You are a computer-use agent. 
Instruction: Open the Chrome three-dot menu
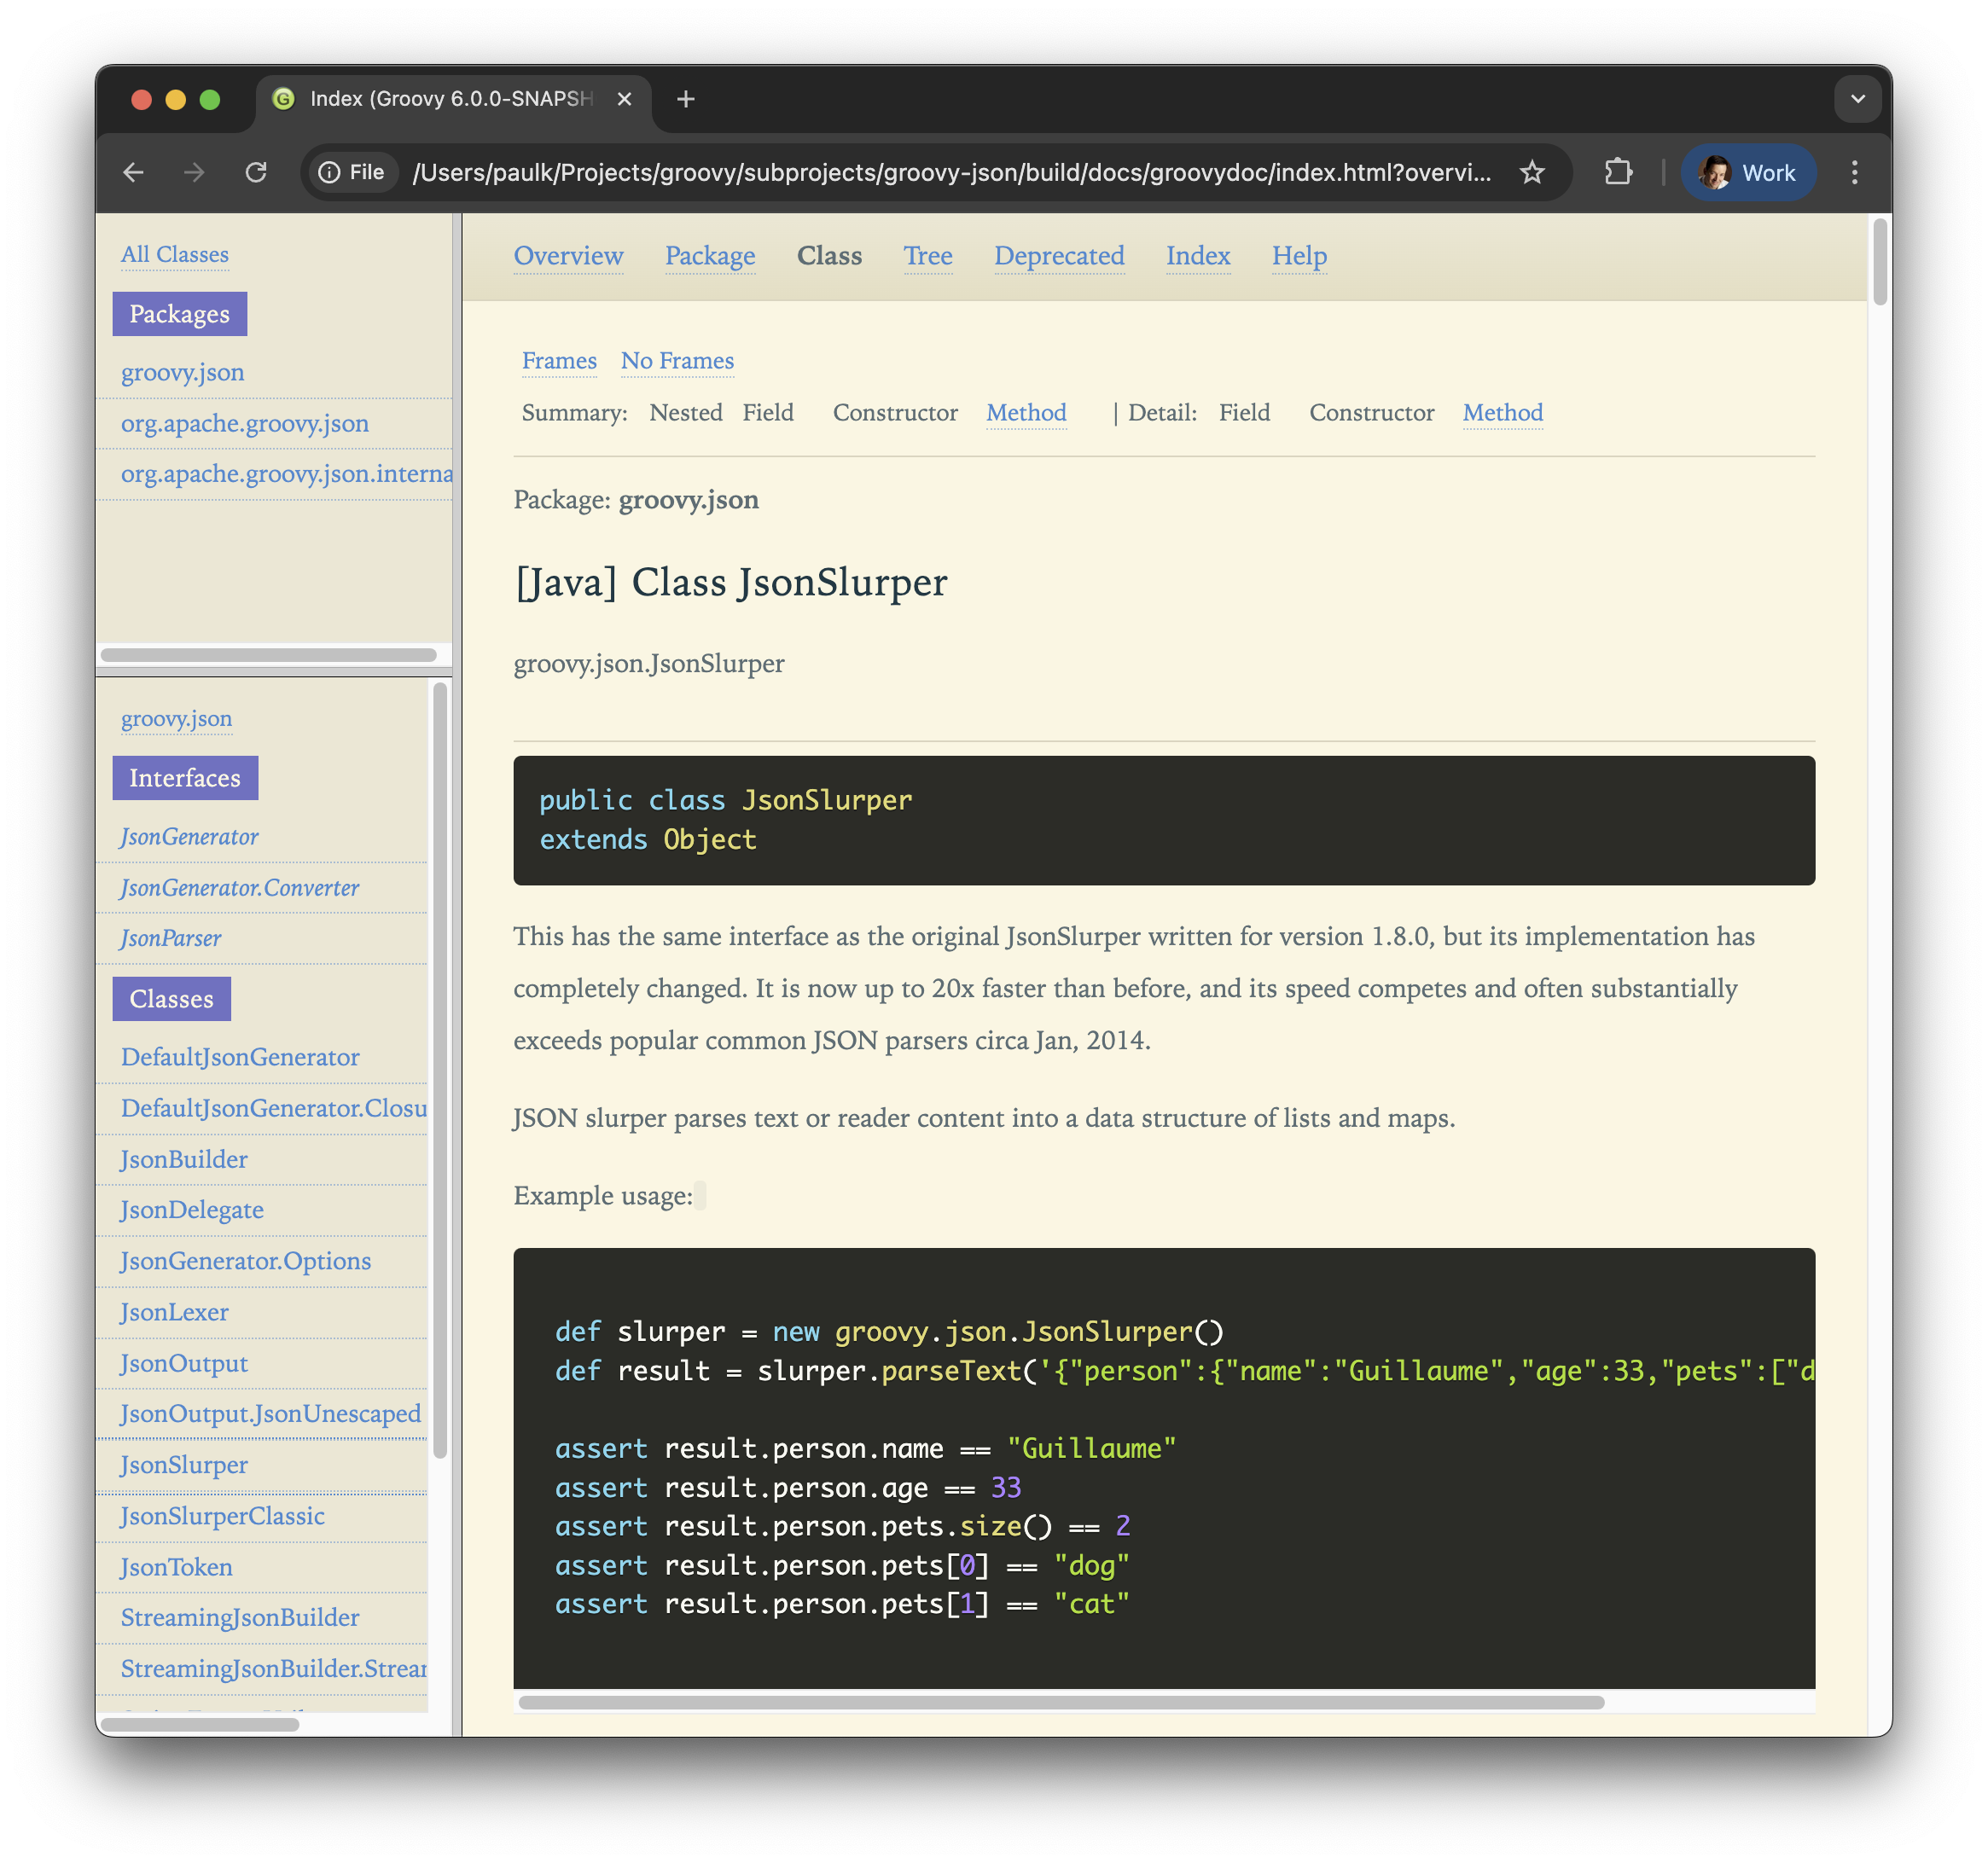1854,173
